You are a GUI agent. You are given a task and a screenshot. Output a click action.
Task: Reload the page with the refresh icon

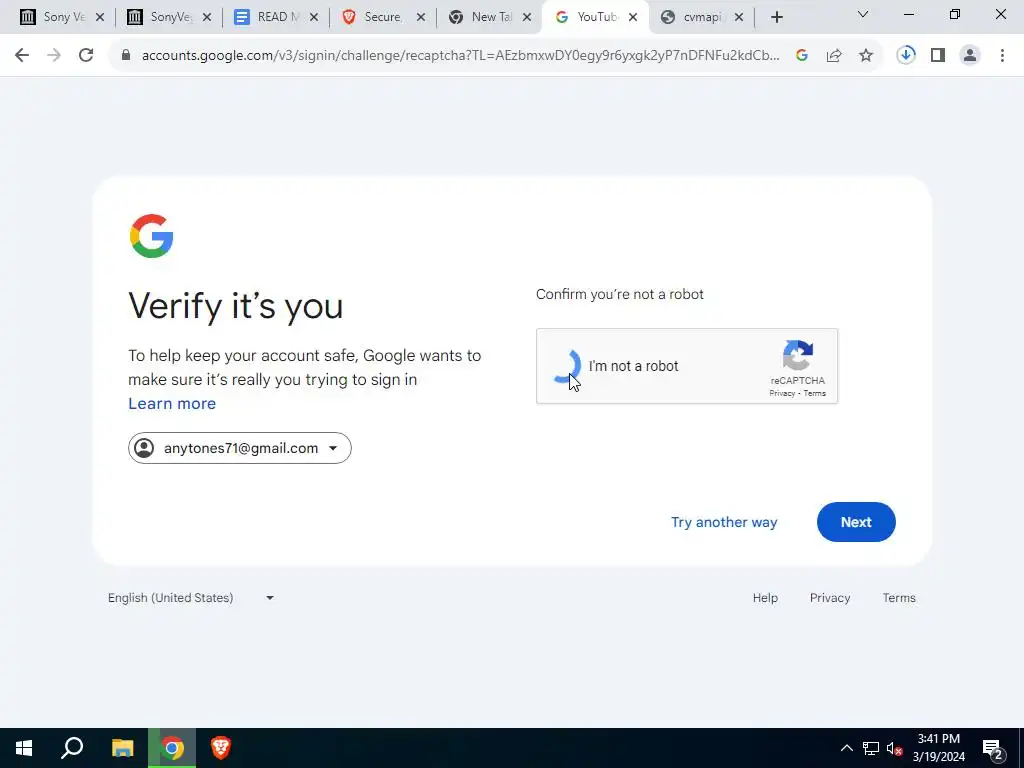86,56
